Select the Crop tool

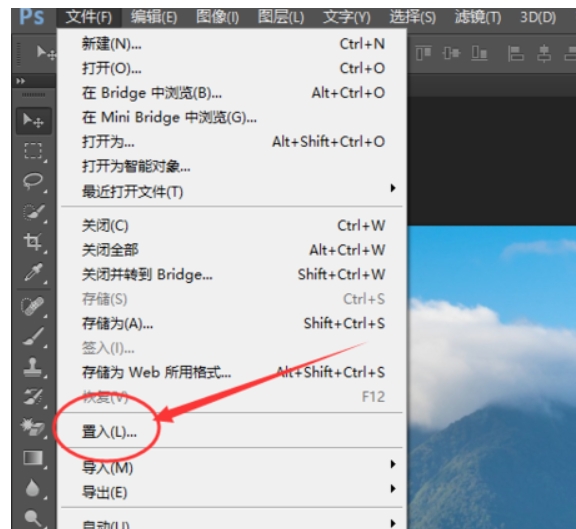tap(33, 242)
